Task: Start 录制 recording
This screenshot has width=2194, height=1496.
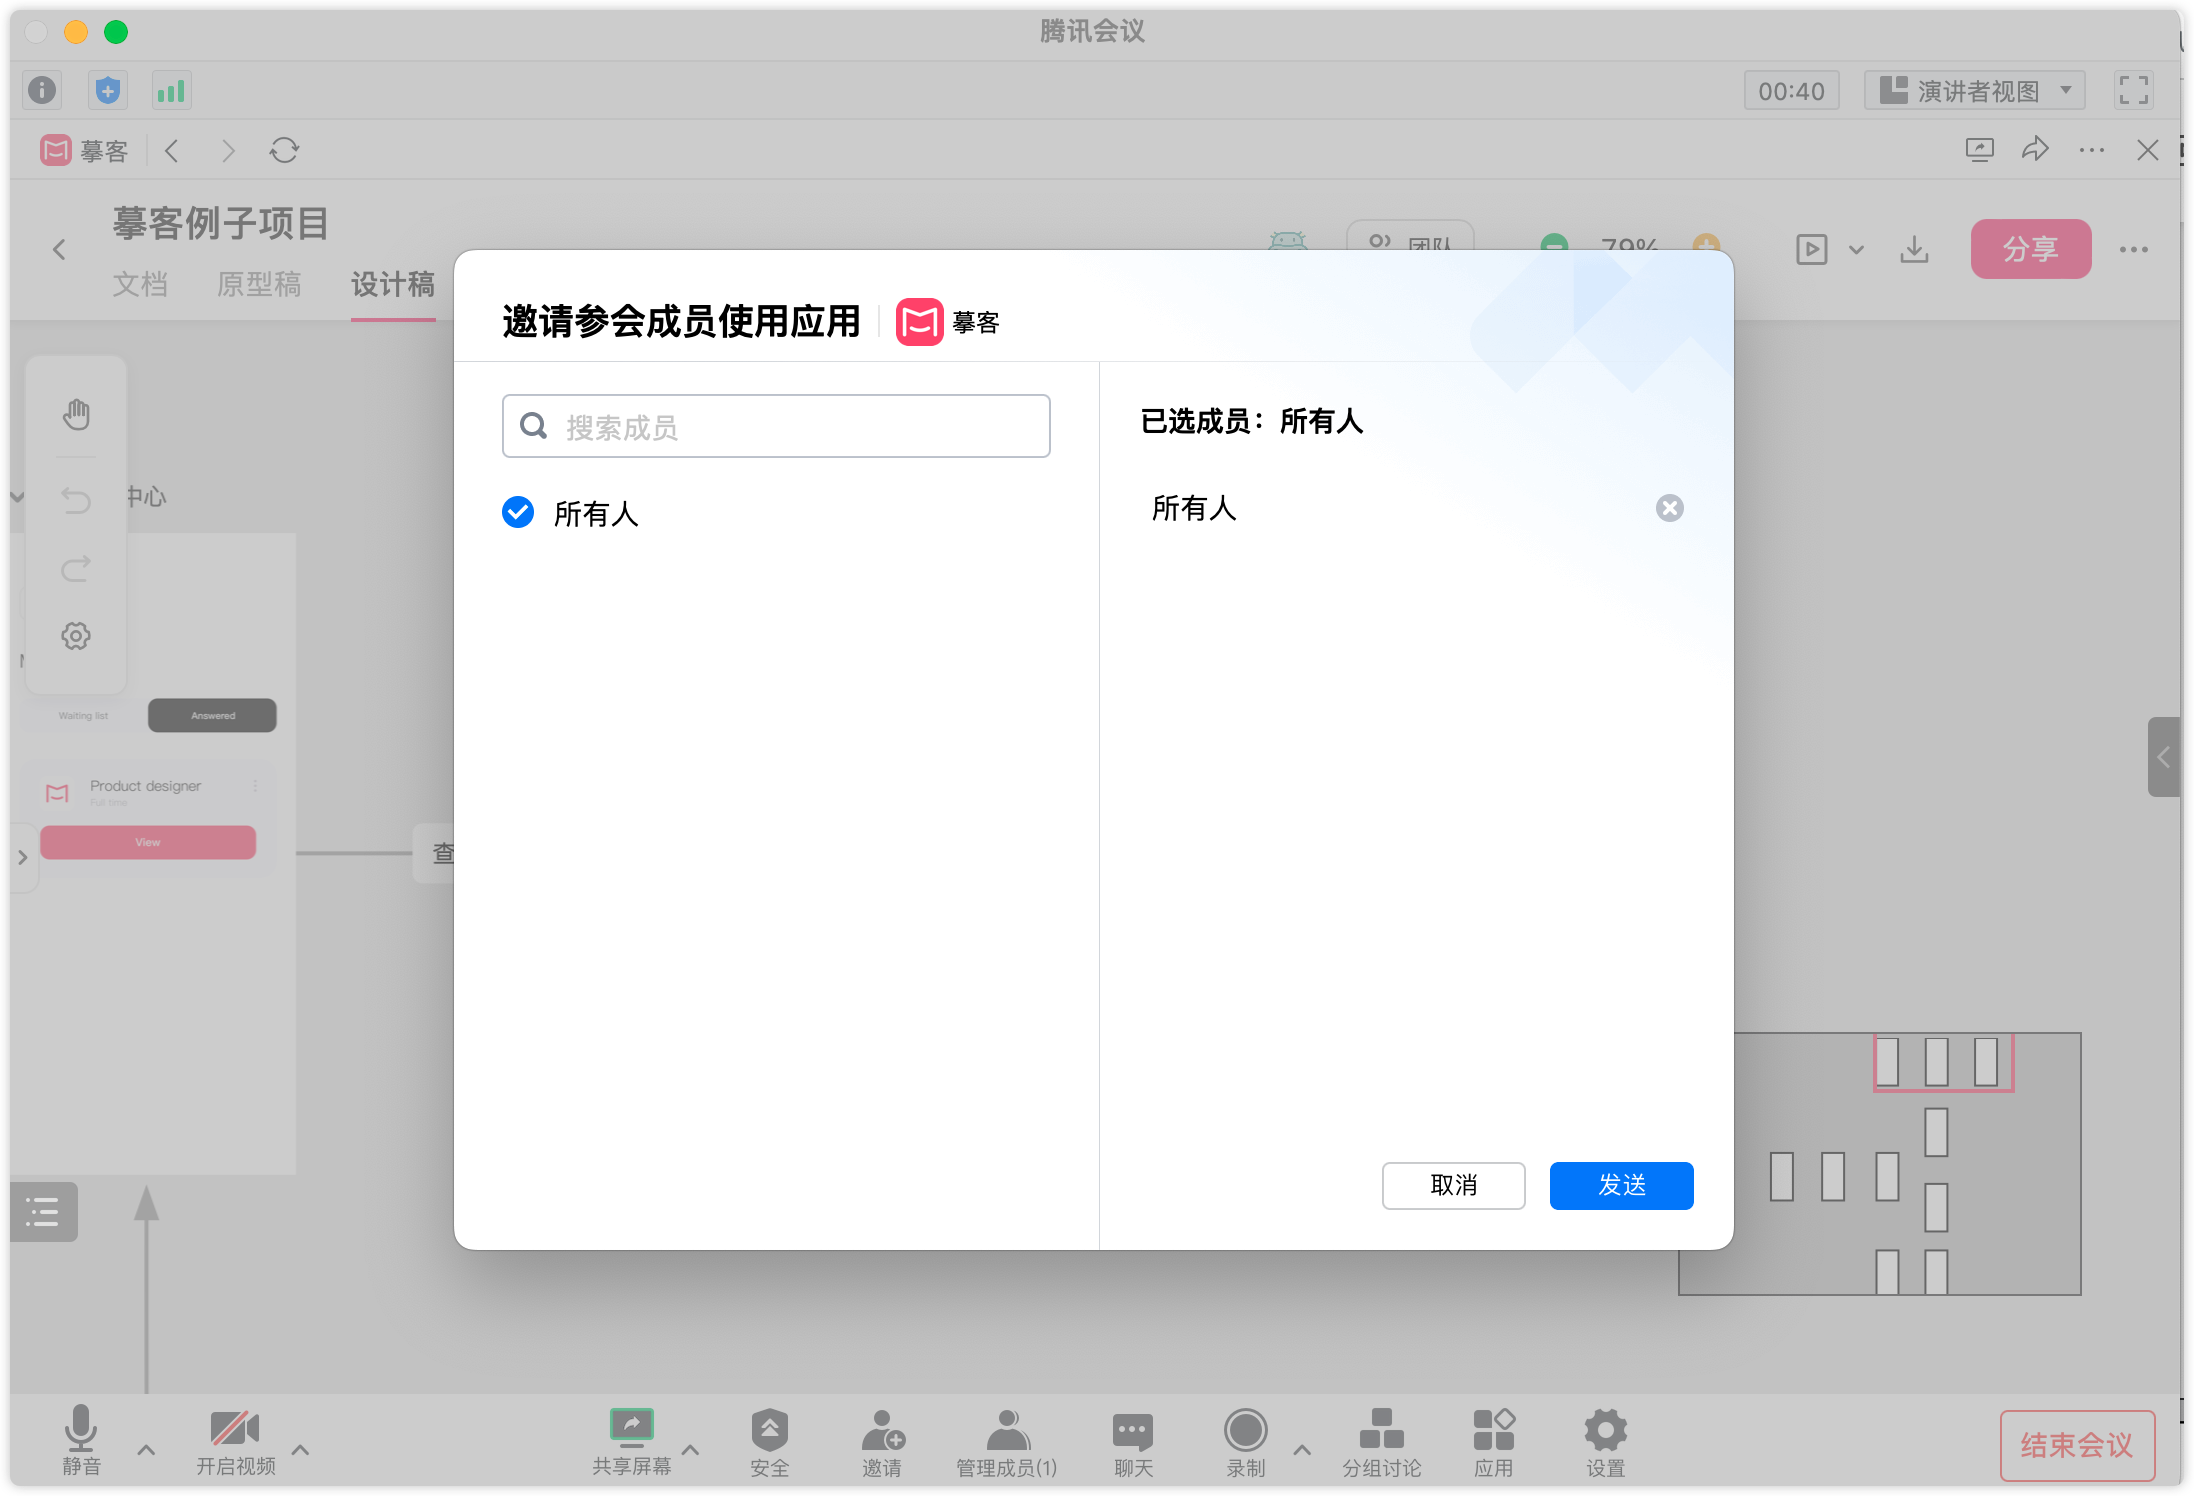Action: [x=1246, y=1442]
